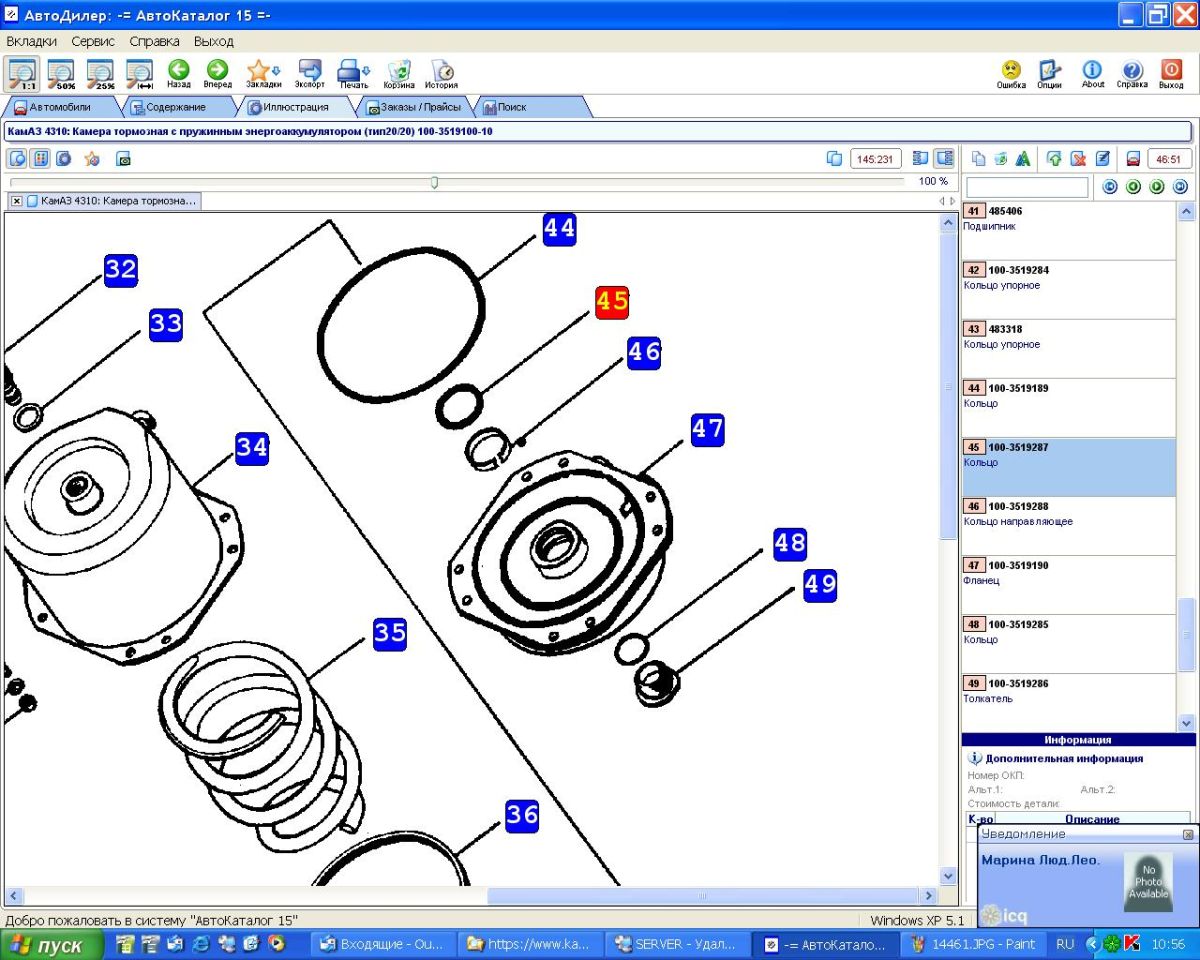The image size is (1200, 960).
Task: Click callout 47 on the diagram
Action: [x=708, y=430]
